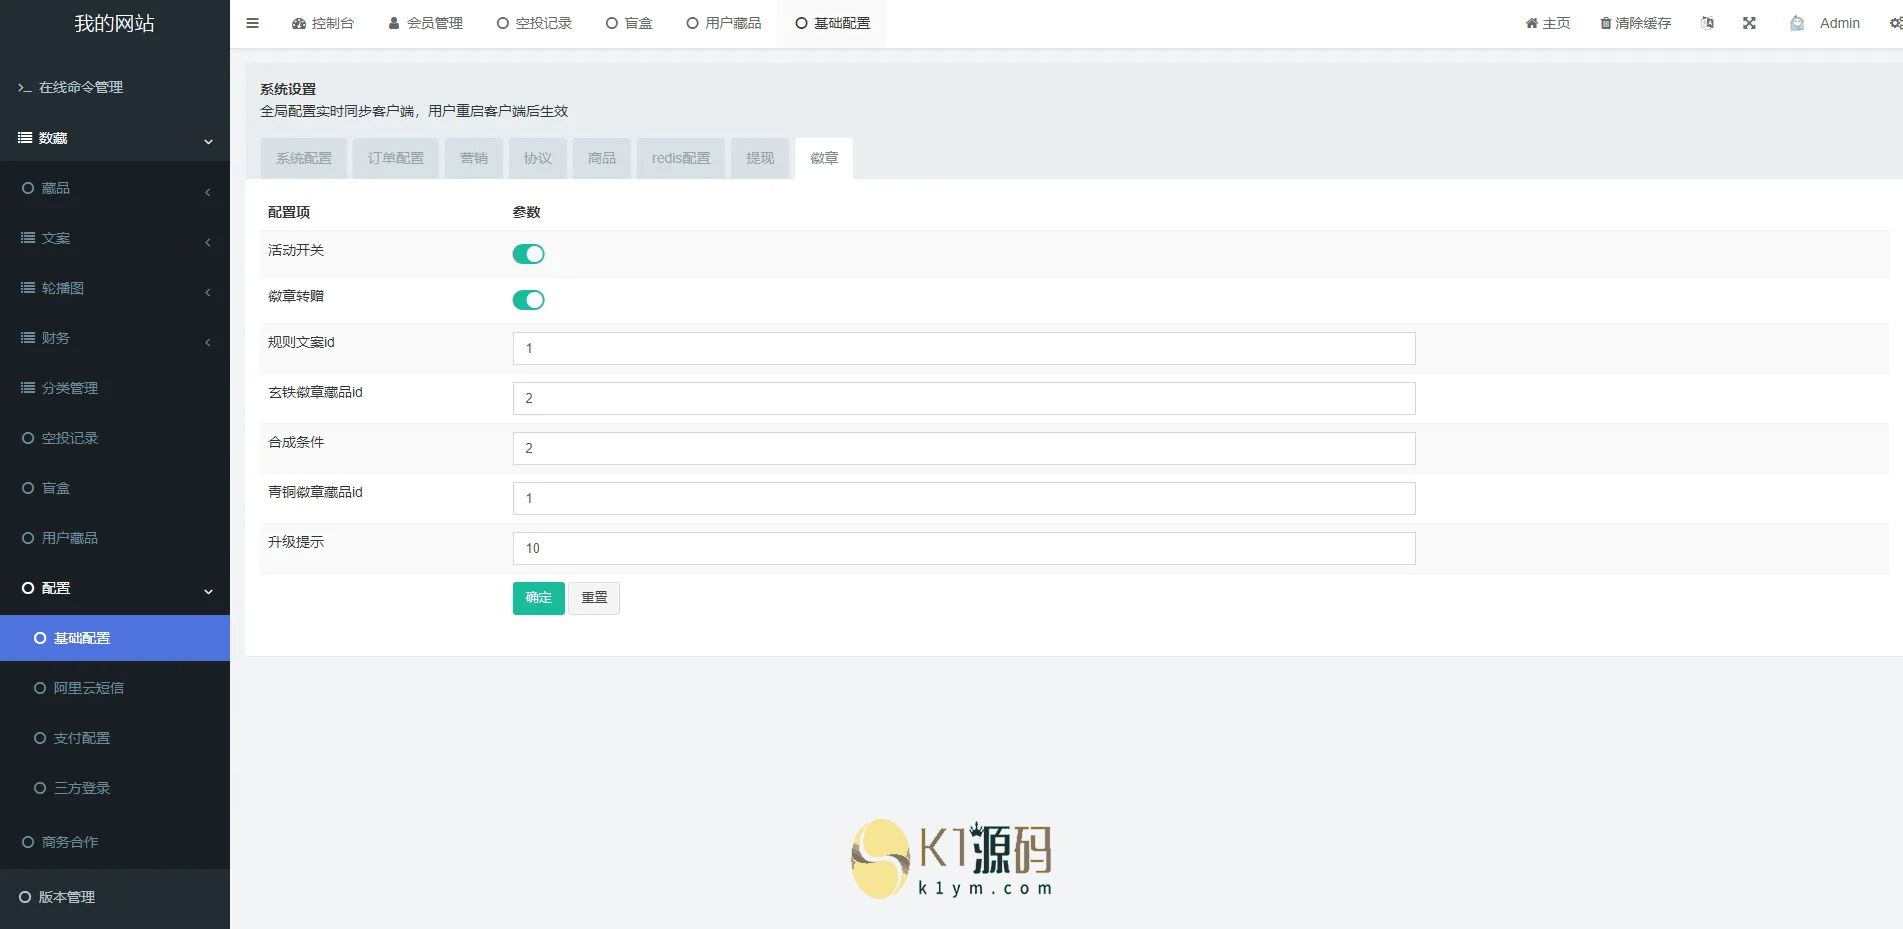Select the 基础配置 top tab
Image resolution: width=1903 pixels, height=929 pixels.
(833, 23)
